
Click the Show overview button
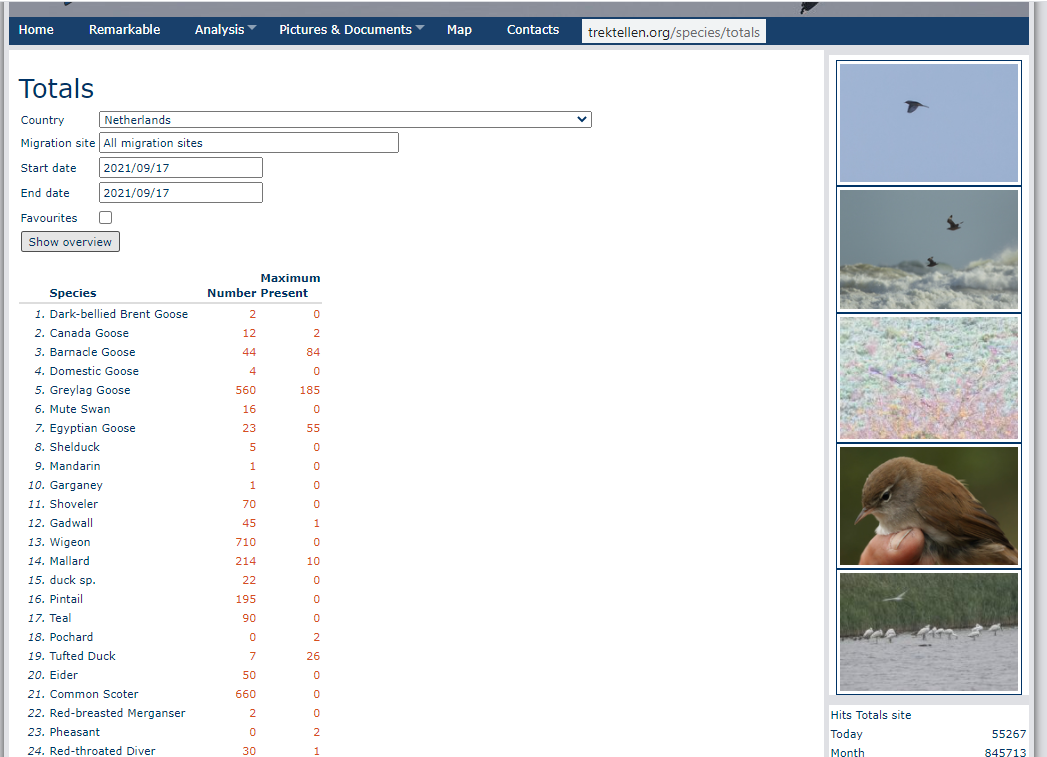pyautogui.click(x=70, y=241)
